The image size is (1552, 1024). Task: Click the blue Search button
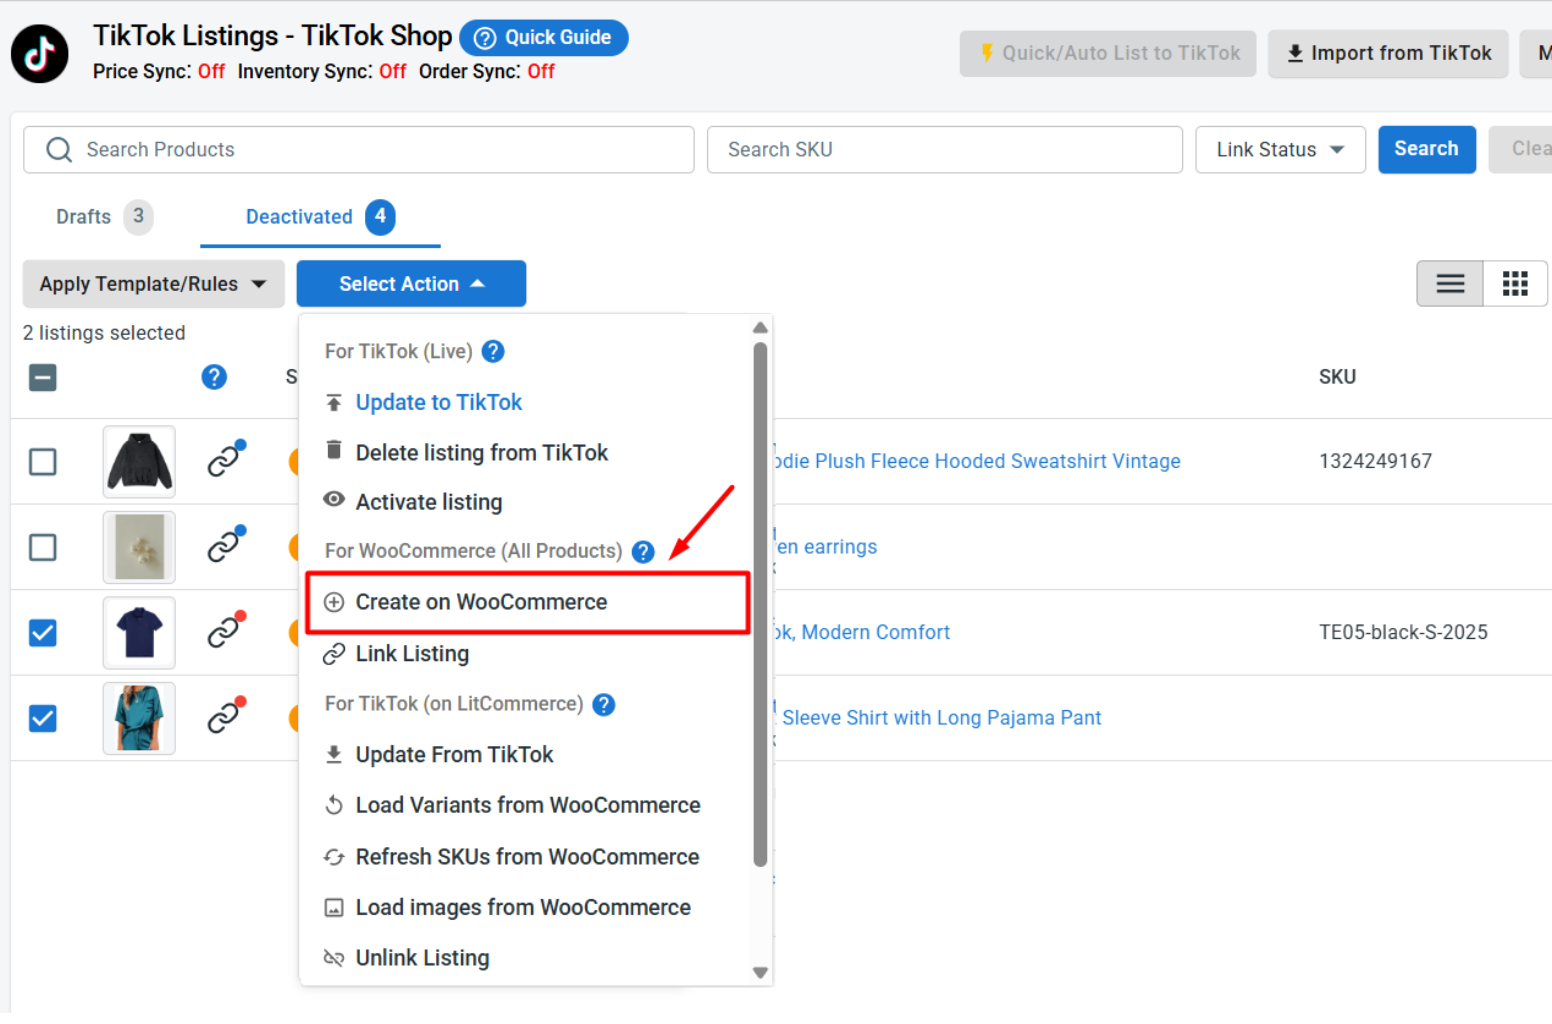1426,149
